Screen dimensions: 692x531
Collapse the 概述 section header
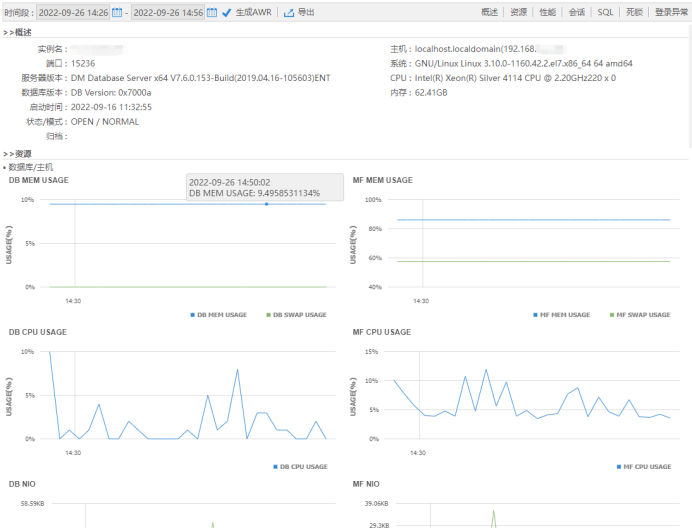[18, 32]
